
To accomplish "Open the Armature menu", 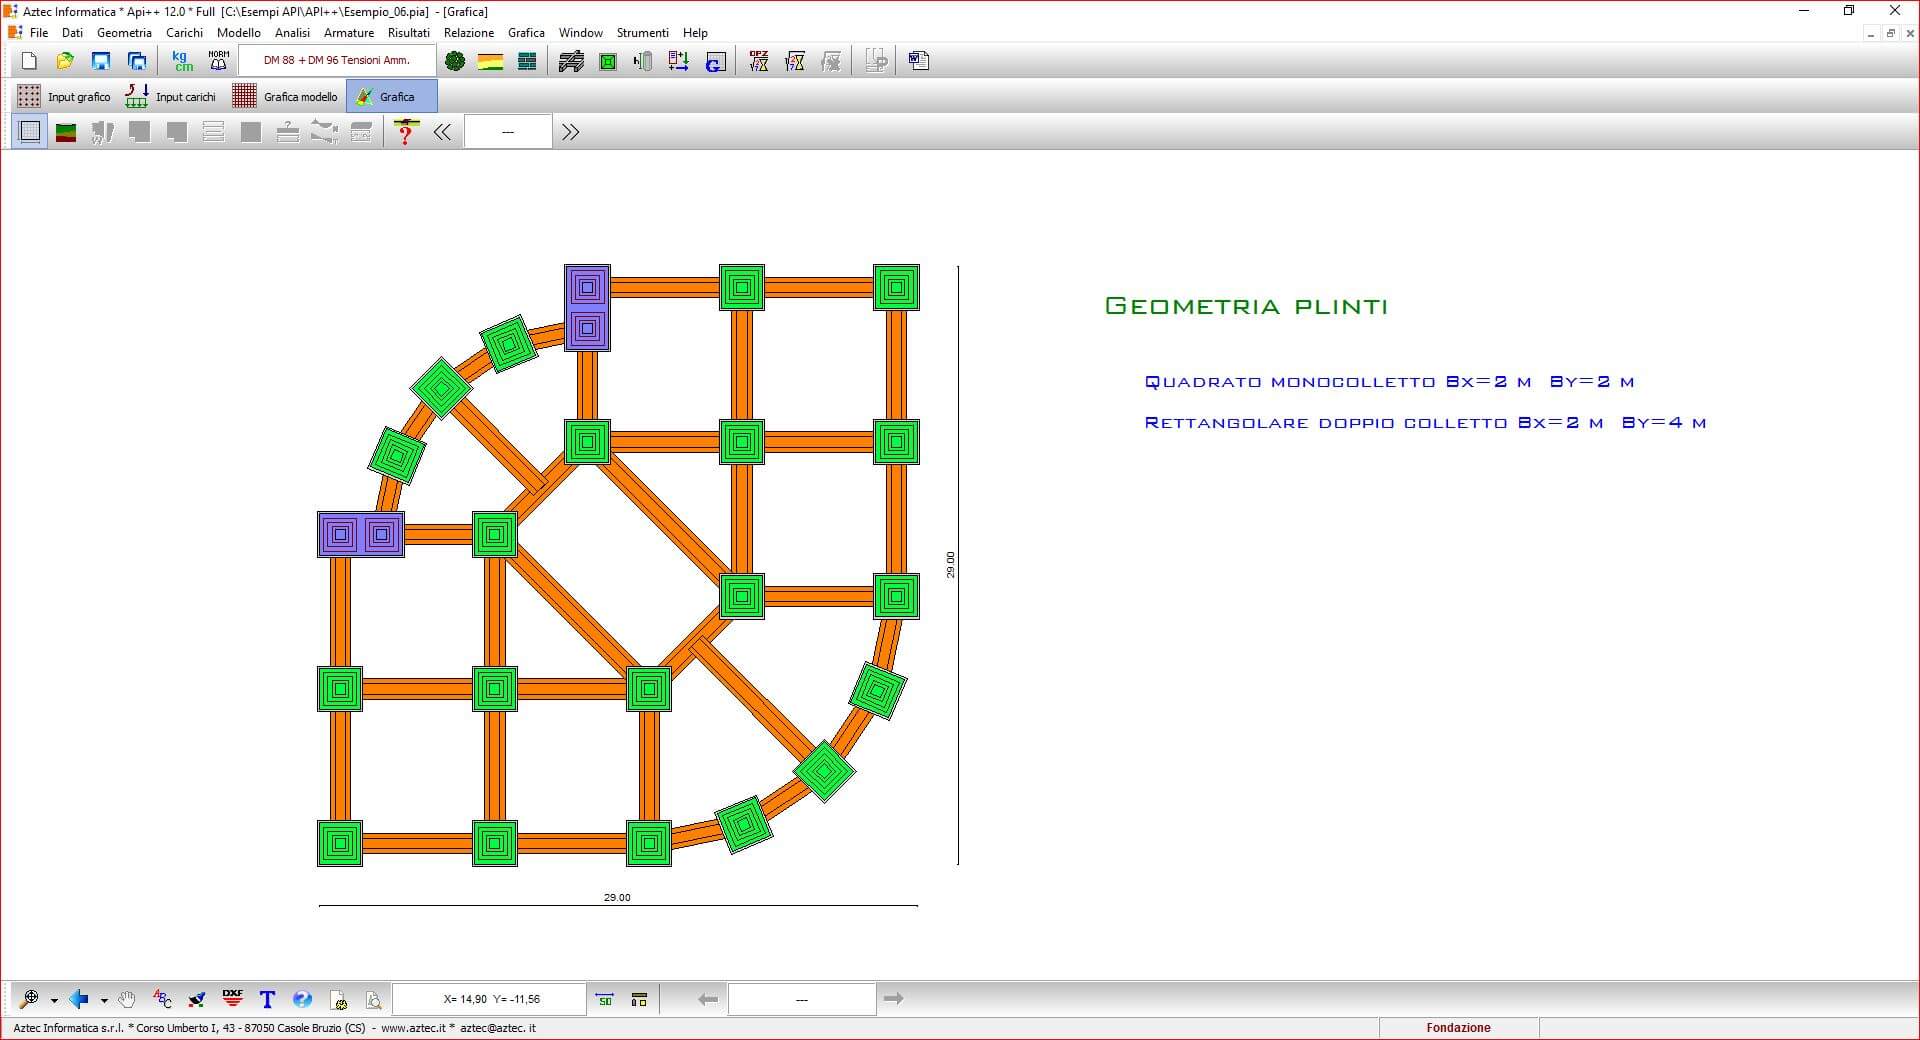I will (x=348, y=33).
